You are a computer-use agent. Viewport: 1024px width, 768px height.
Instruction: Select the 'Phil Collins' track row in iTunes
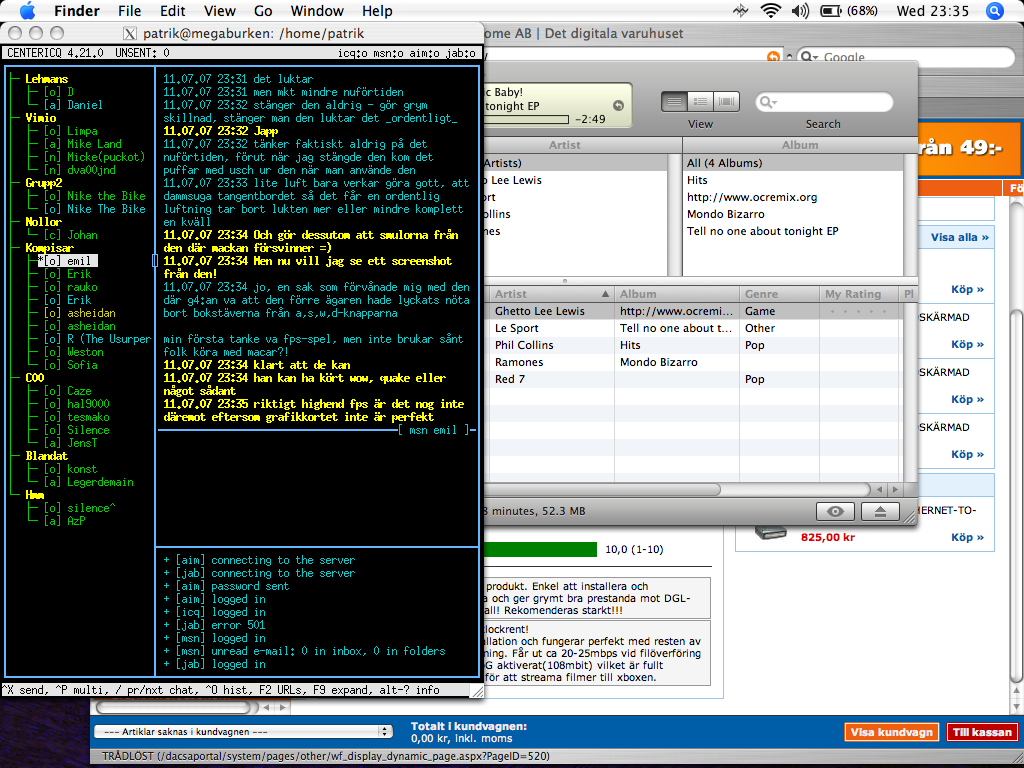click(696, 345)
